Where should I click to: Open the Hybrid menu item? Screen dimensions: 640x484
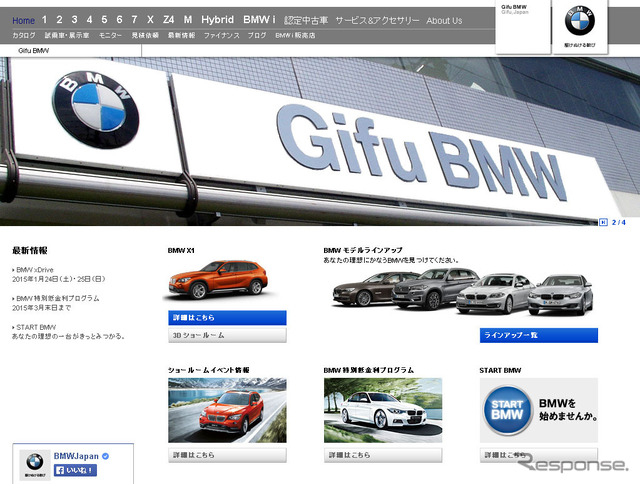point(218,20)
